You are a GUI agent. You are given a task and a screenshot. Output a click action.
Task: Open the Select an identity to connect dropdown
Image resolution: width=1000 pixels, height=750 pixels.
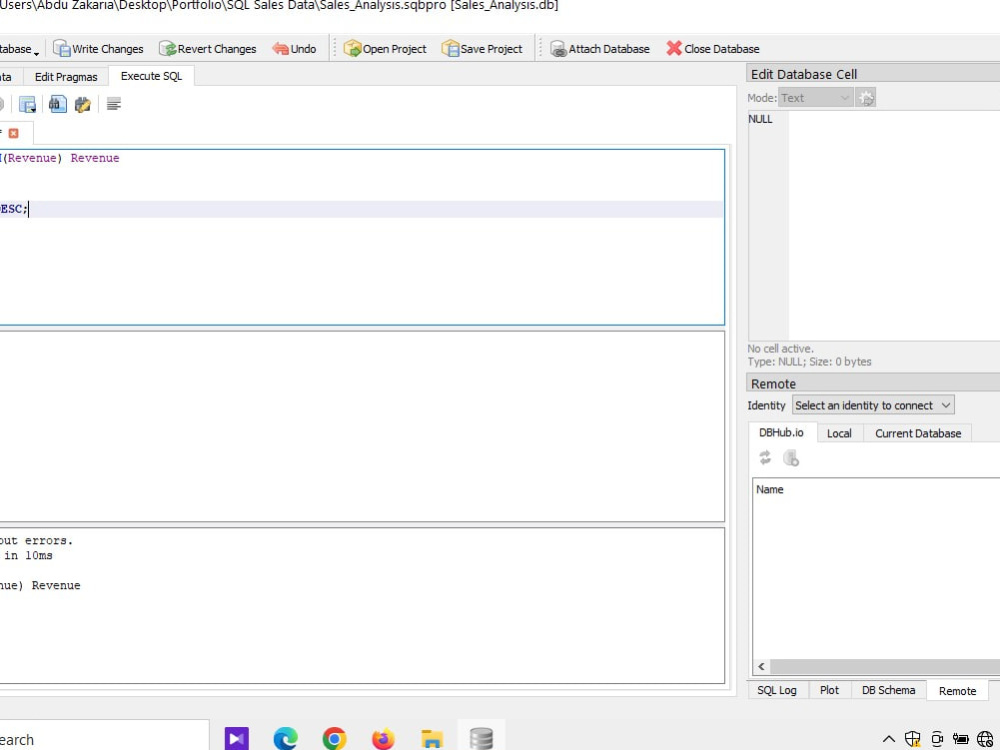point(872,405)
